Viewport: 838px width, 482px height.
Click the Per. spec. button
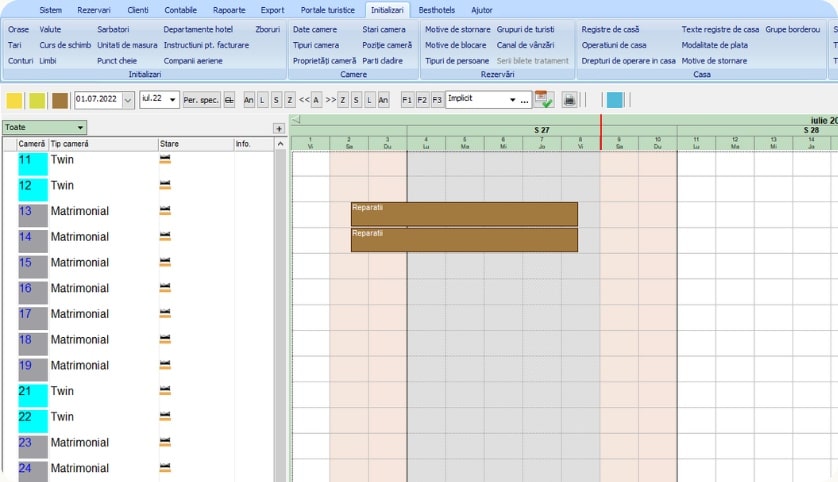201,100
